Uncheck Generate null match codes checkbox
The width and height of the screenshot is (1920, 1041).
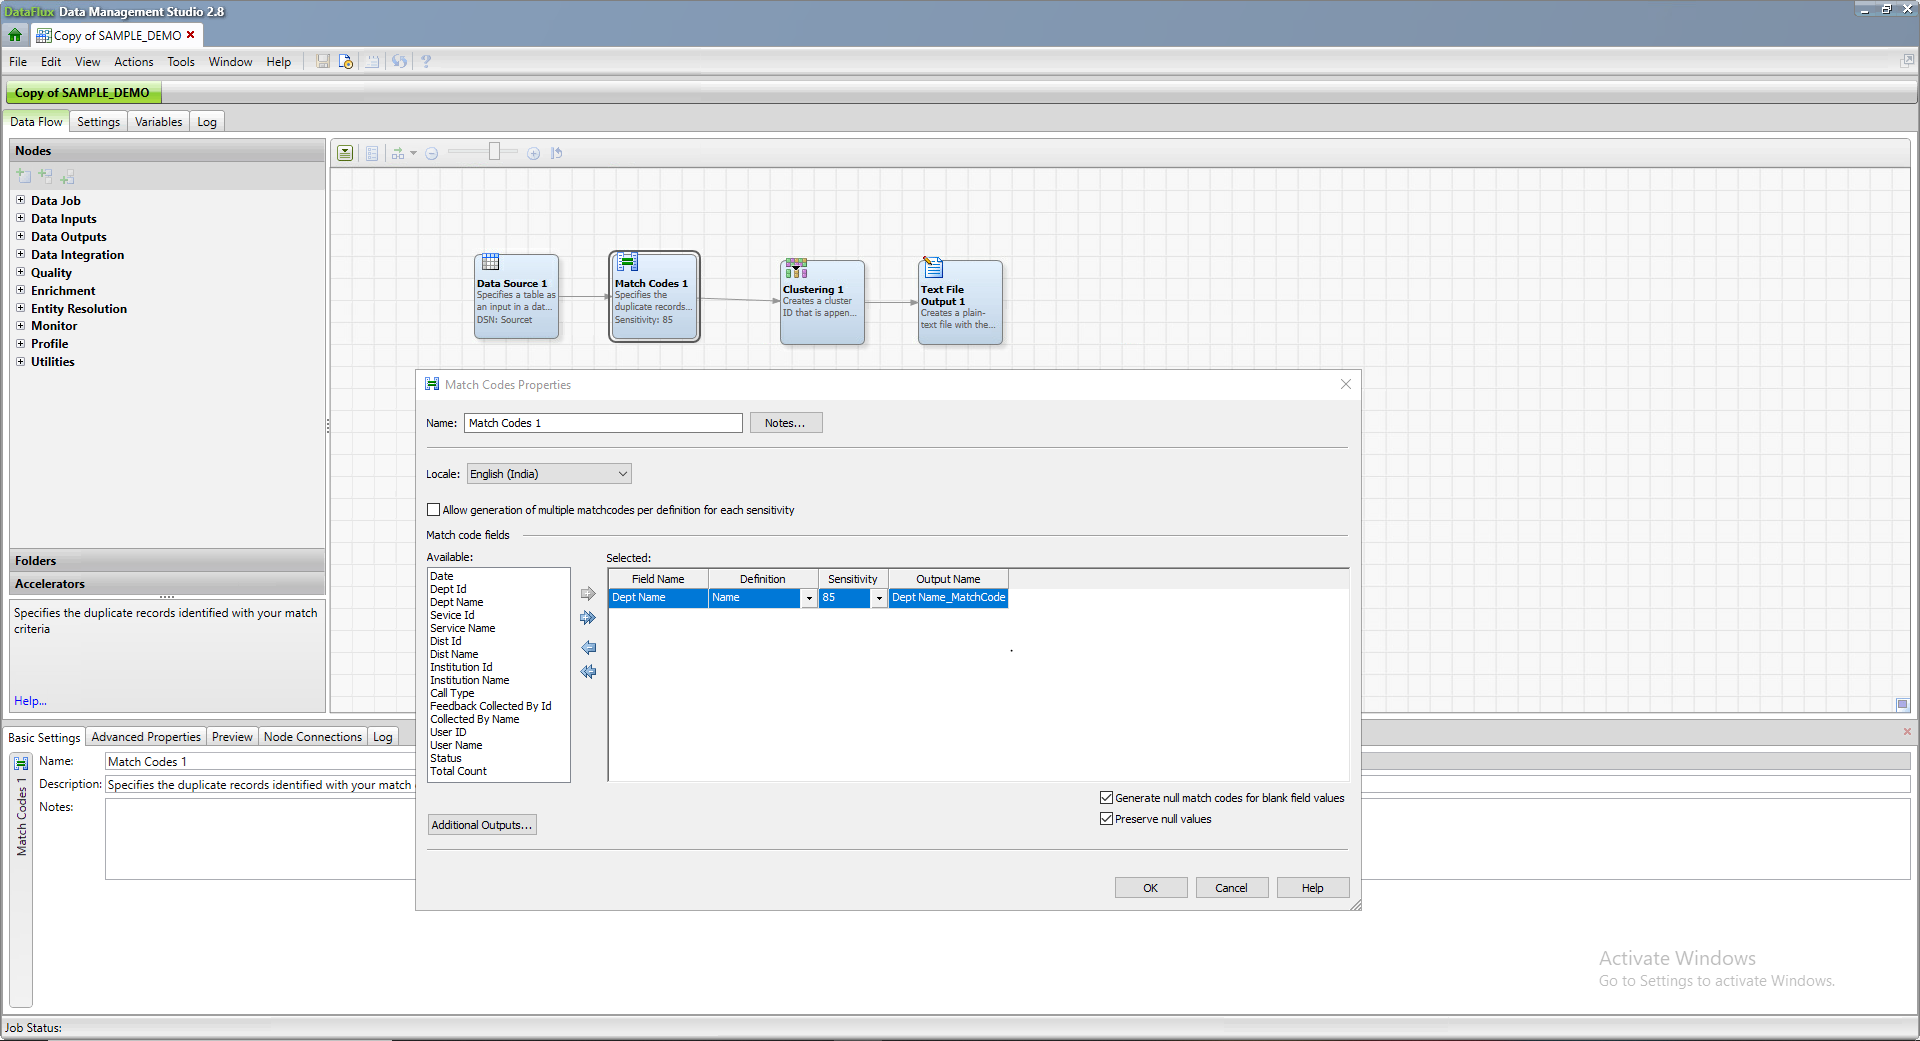(x=1106, y=798)
